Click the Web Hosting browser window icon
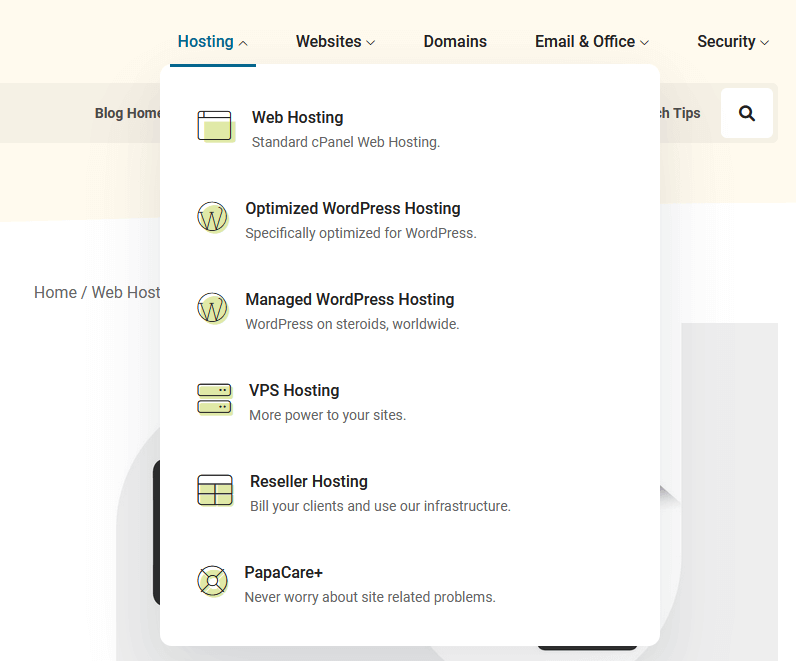Viewport: 796px width, 661px height. pos(215,126)
